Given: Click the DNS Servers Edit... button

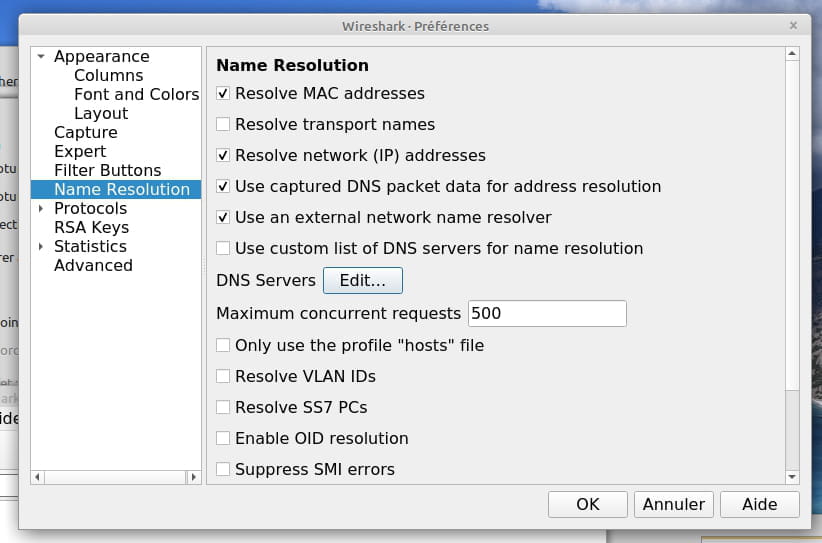Looking at the screenshot, I should pos(363,280).
